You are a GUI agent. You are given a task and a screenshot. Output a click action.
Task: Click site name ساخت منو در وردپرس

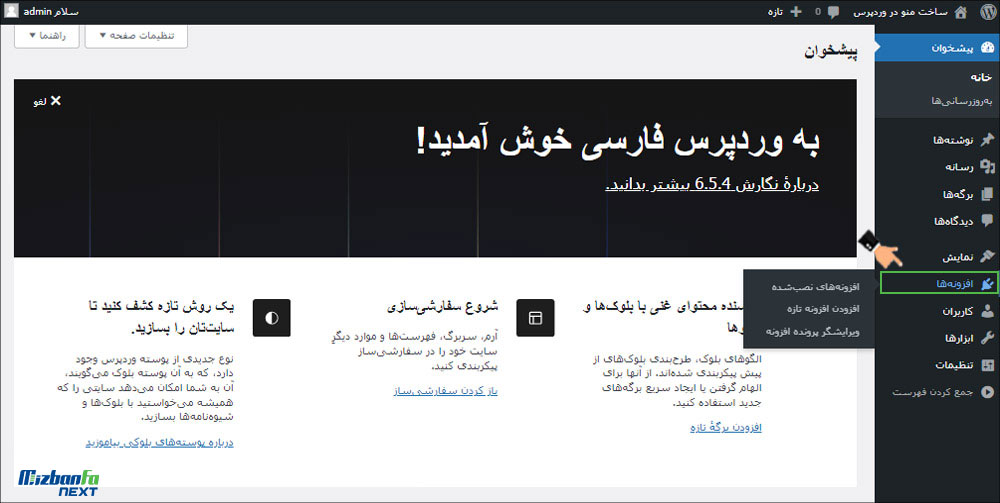coord(901,12)
